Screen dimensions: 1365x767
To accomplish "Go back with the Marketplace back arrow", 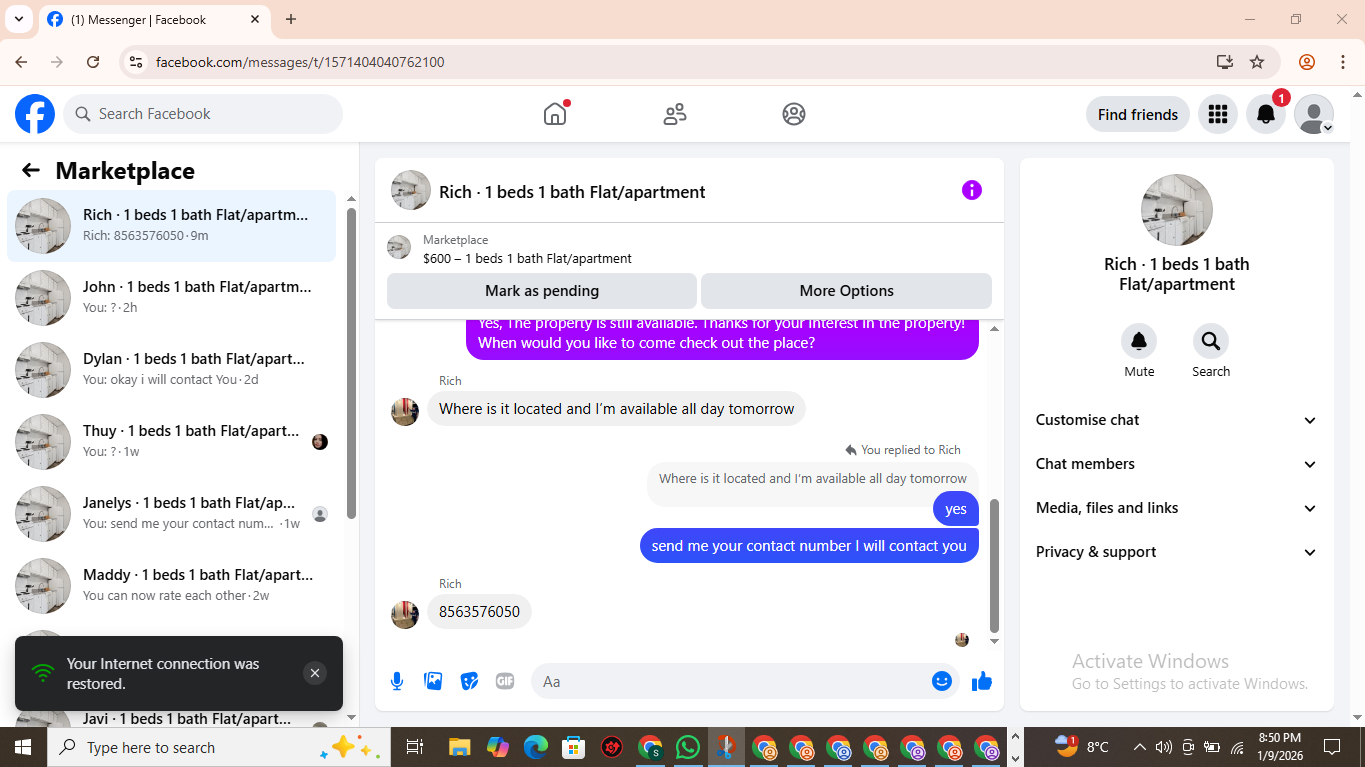I will click(x=31, y=170).
